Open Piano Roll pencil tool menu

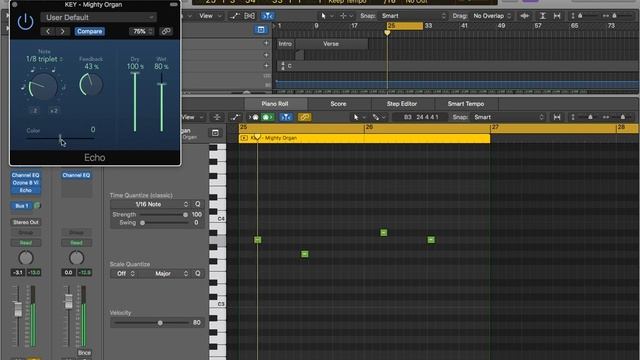click(x=378, y=117)
